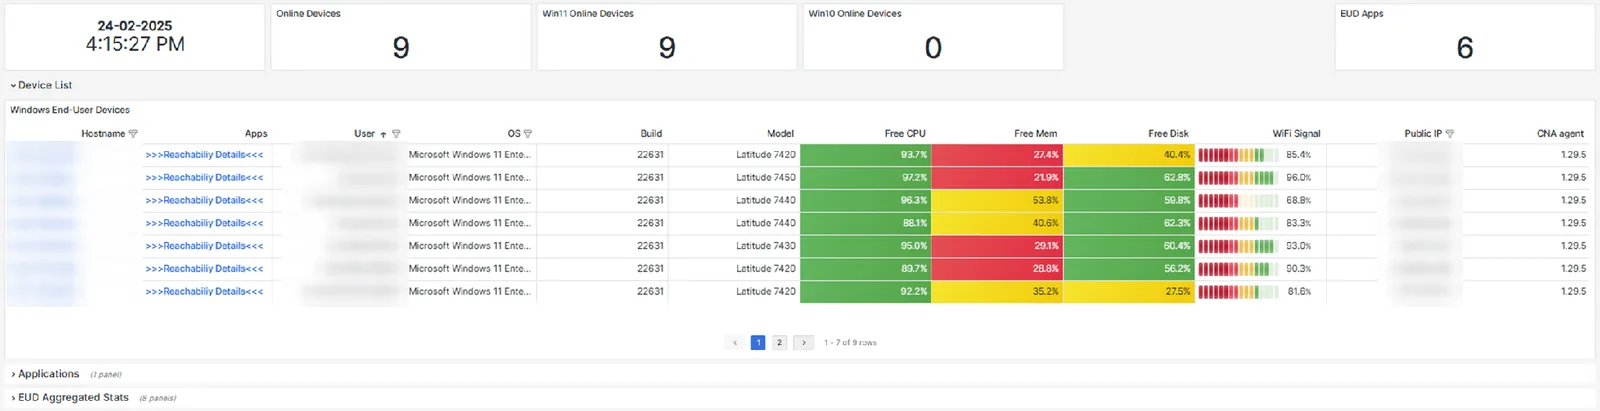This screenshot has height=411, width=1600.
Task: Click the Win11 Online Devices panel title
Action: click(588, 14)
